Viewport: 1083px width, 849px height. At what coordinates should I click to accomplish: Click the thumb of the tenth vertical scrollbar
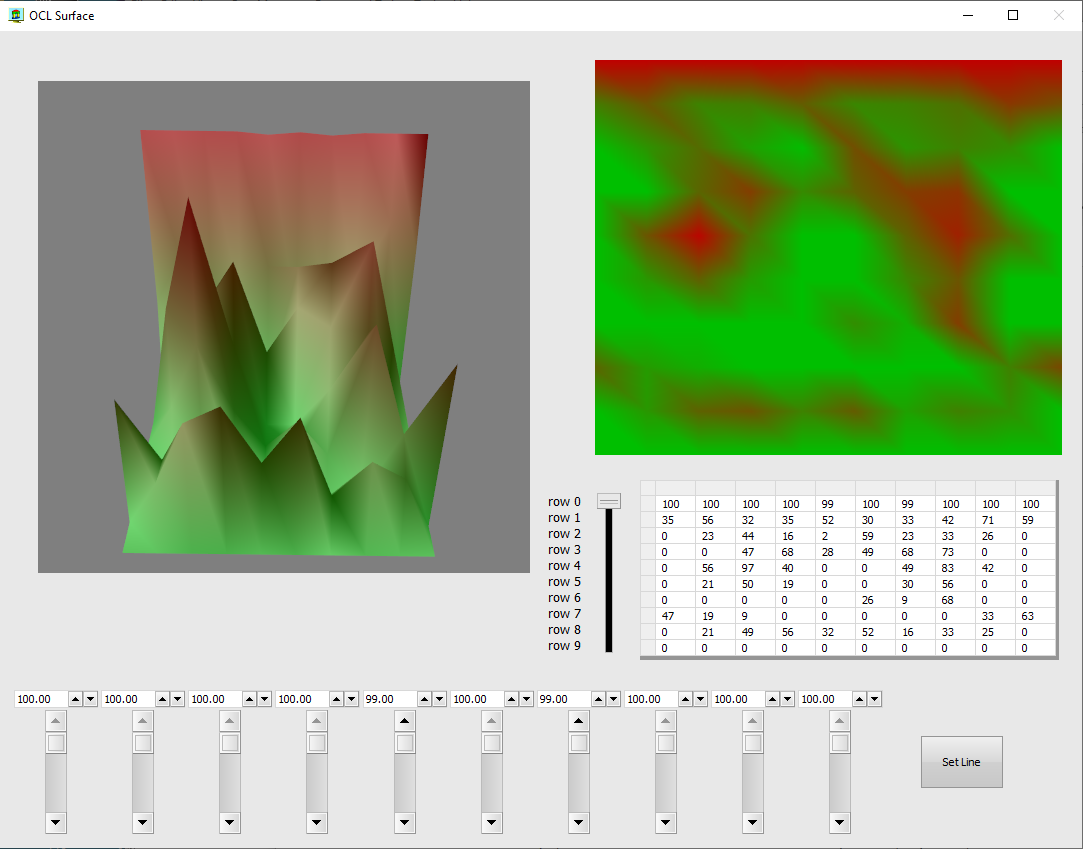point(840,743)
